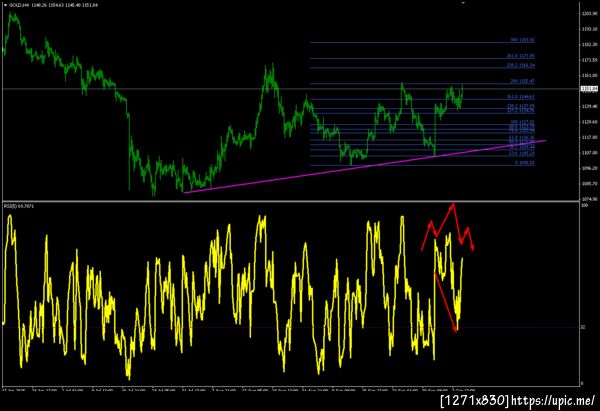Click Fibonacci level 261.8 label
Screen dimensions: 600x411
(x=521, y=56)
